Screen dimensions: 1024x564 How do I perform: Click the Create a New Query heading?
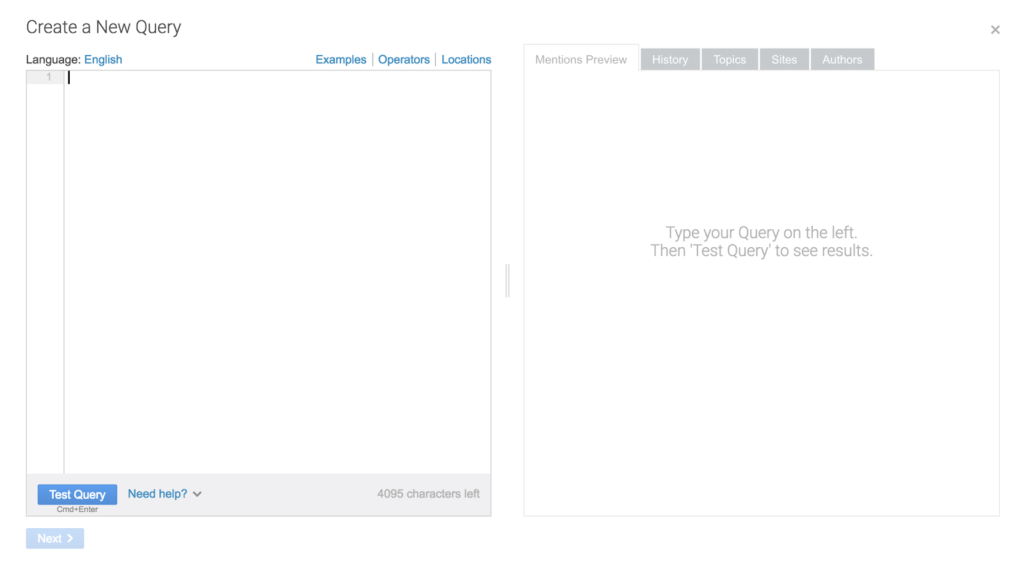[x=104, y=28]
